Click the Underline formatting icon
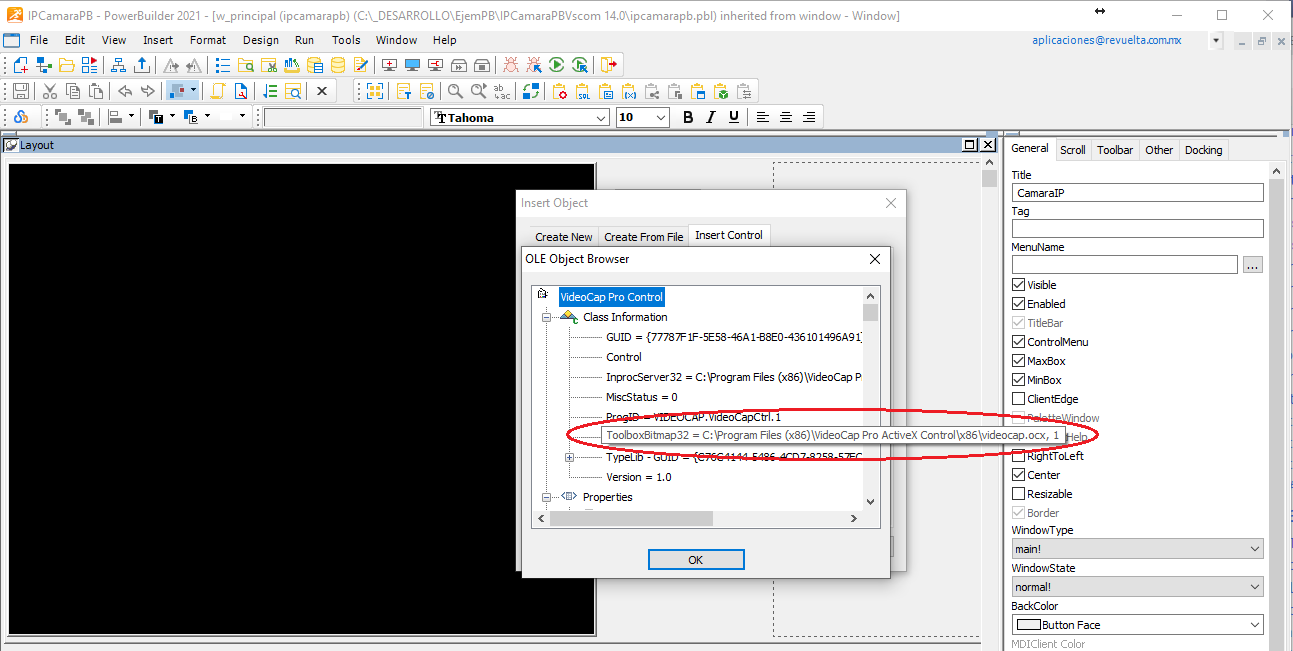Screen dimensions: 1293x651 click(x=734, y=117)
